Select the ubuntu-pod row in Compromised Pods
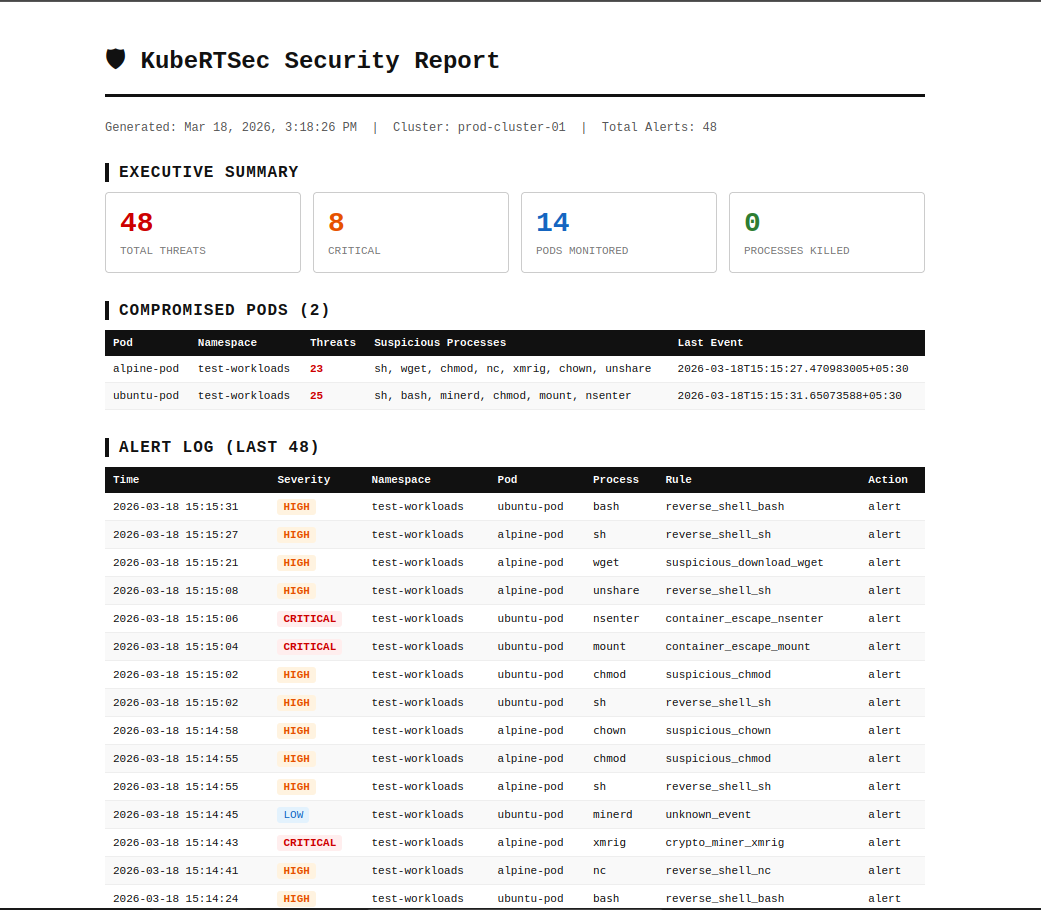 click(146, 395)
